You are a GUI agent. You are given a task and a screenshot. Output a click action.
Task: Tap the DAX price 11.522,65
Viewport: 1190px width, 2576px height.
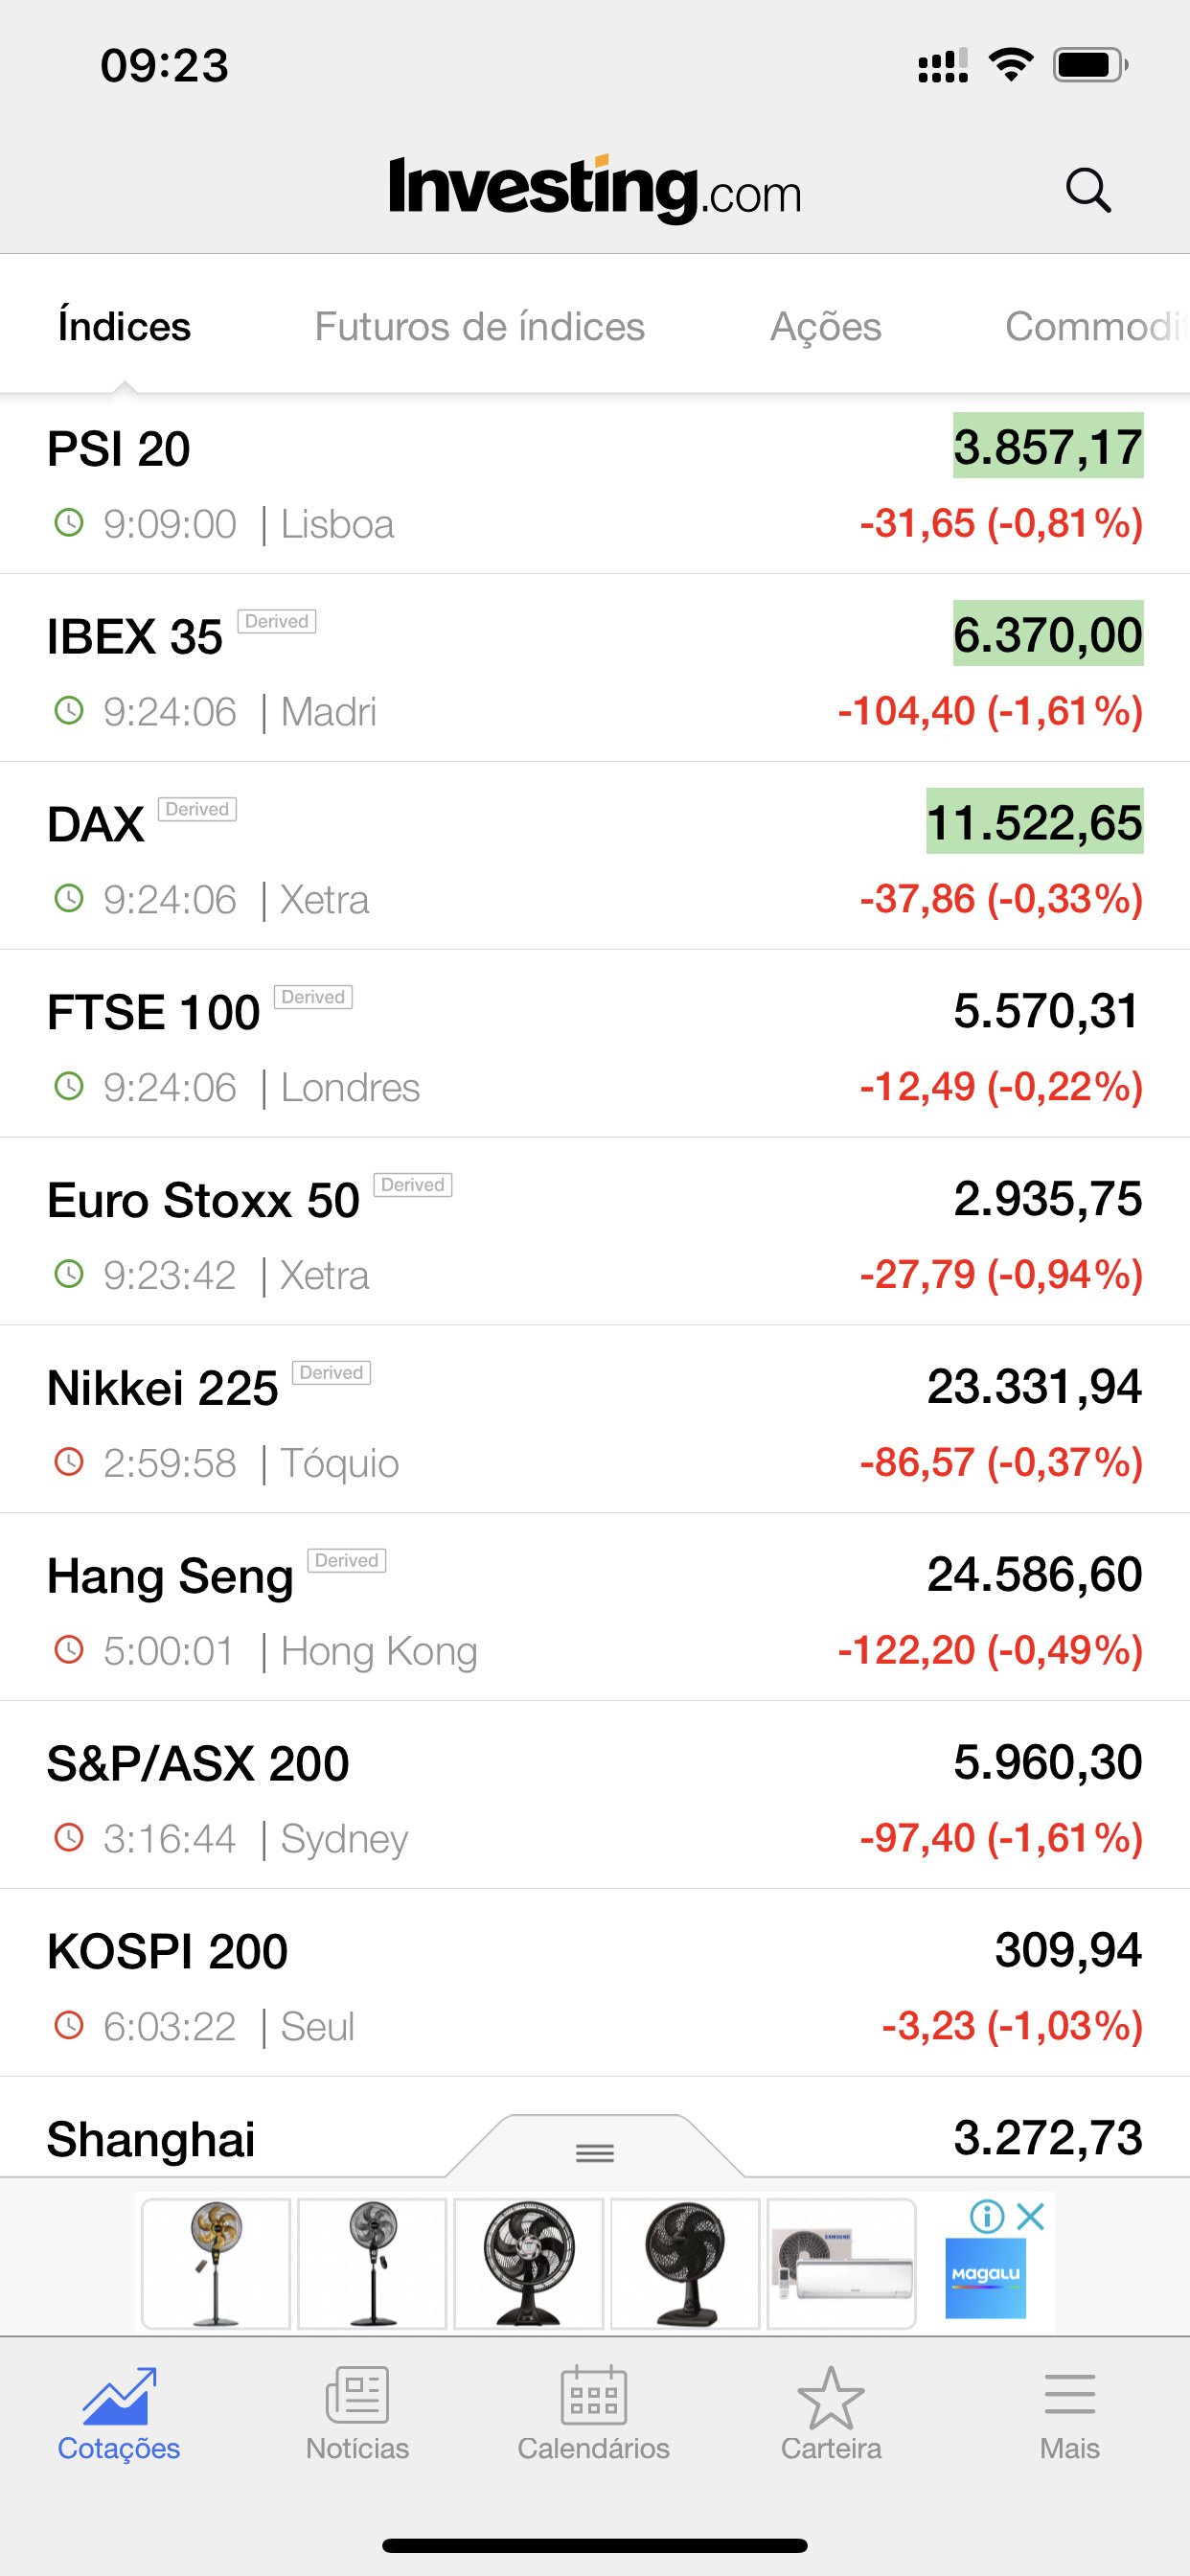[1034, 822]
